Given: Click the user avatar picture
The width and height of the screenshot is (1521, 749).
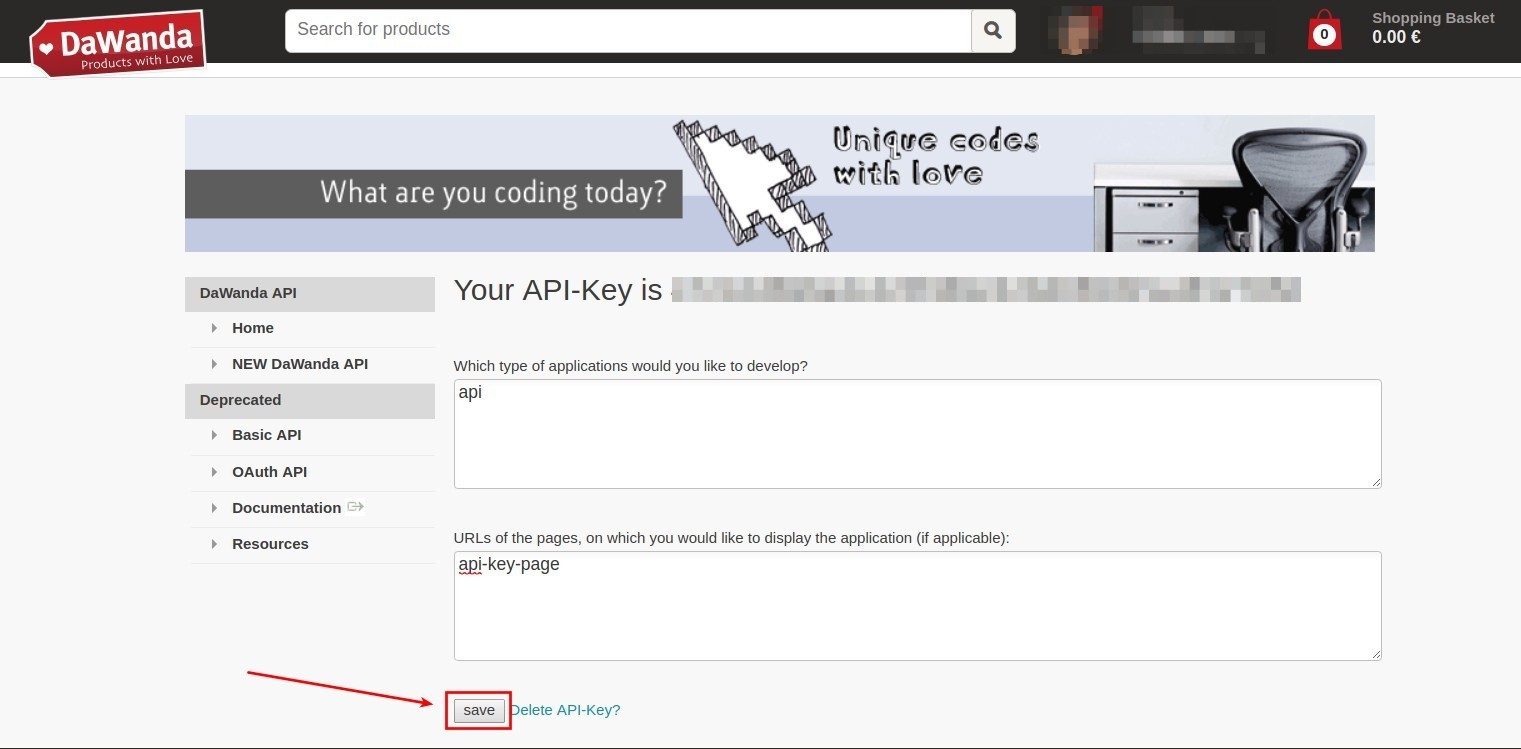Looking at the screenshot, I should [x=1076, y=29].
